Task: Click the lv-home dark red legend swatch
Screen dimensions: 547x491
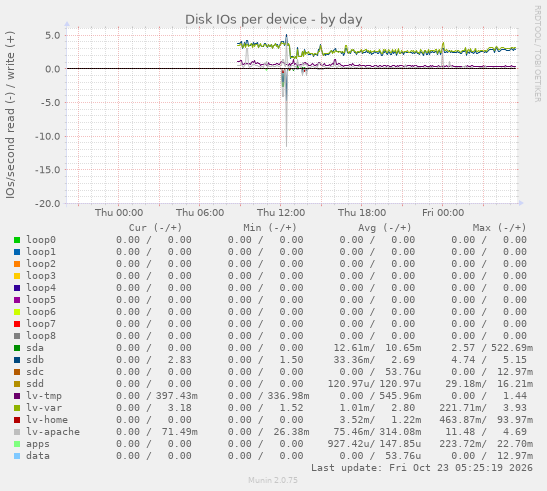Action: [x=17, y=420]
